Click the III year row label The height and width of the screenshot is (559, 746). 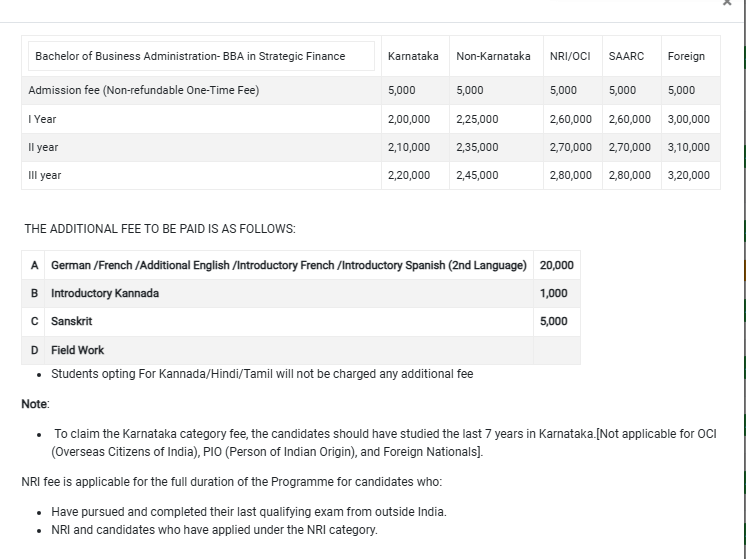[45, 175]
